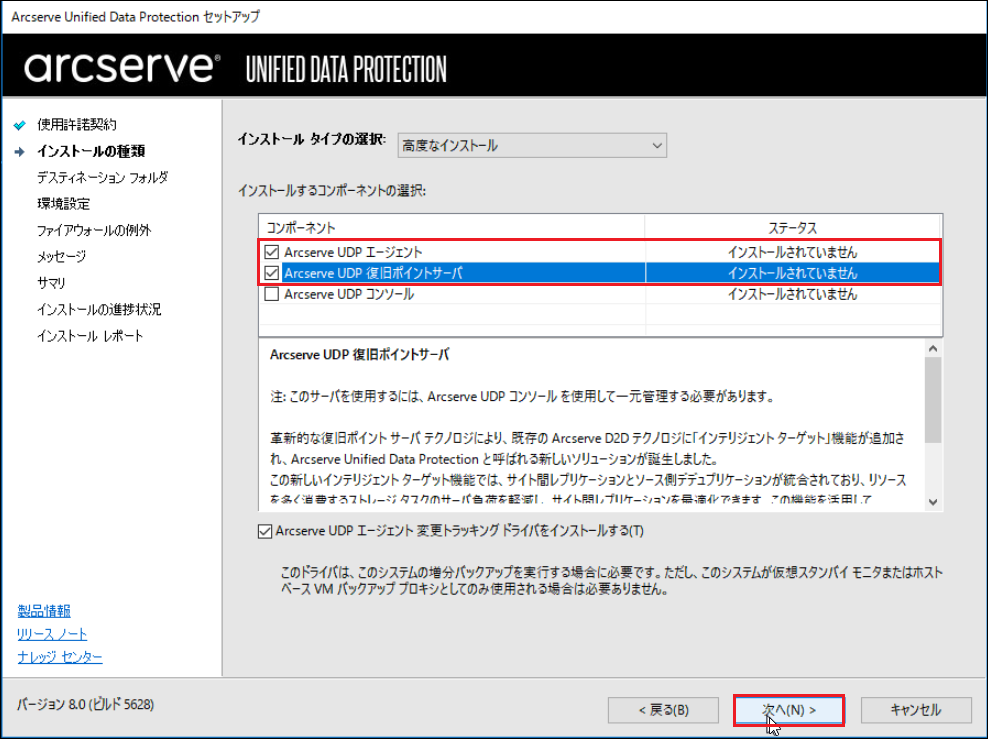Click the バージョン 8.0 (ビルド 5628) text

click(x=86, y=704)
